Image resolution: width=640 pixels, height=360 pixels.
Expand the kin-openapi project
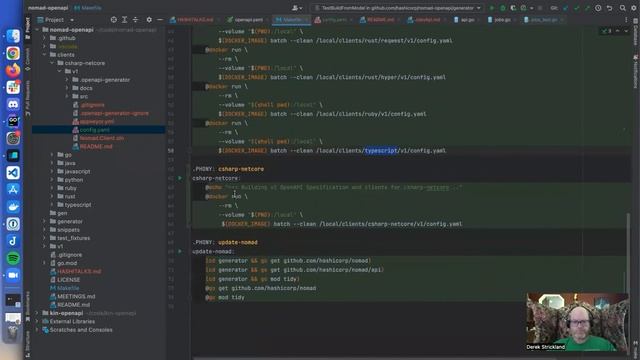coord(38,313)
